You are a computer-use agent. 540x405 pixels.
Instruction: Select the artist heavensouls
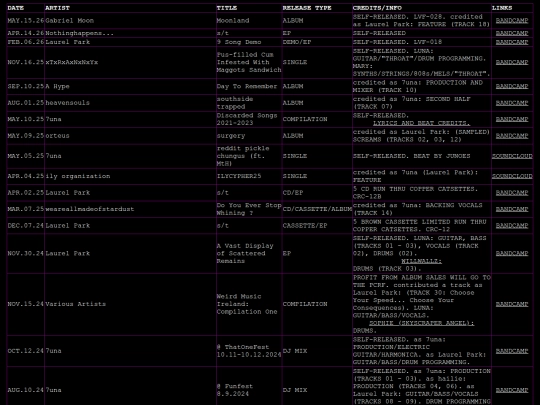(x=68, y=103)
